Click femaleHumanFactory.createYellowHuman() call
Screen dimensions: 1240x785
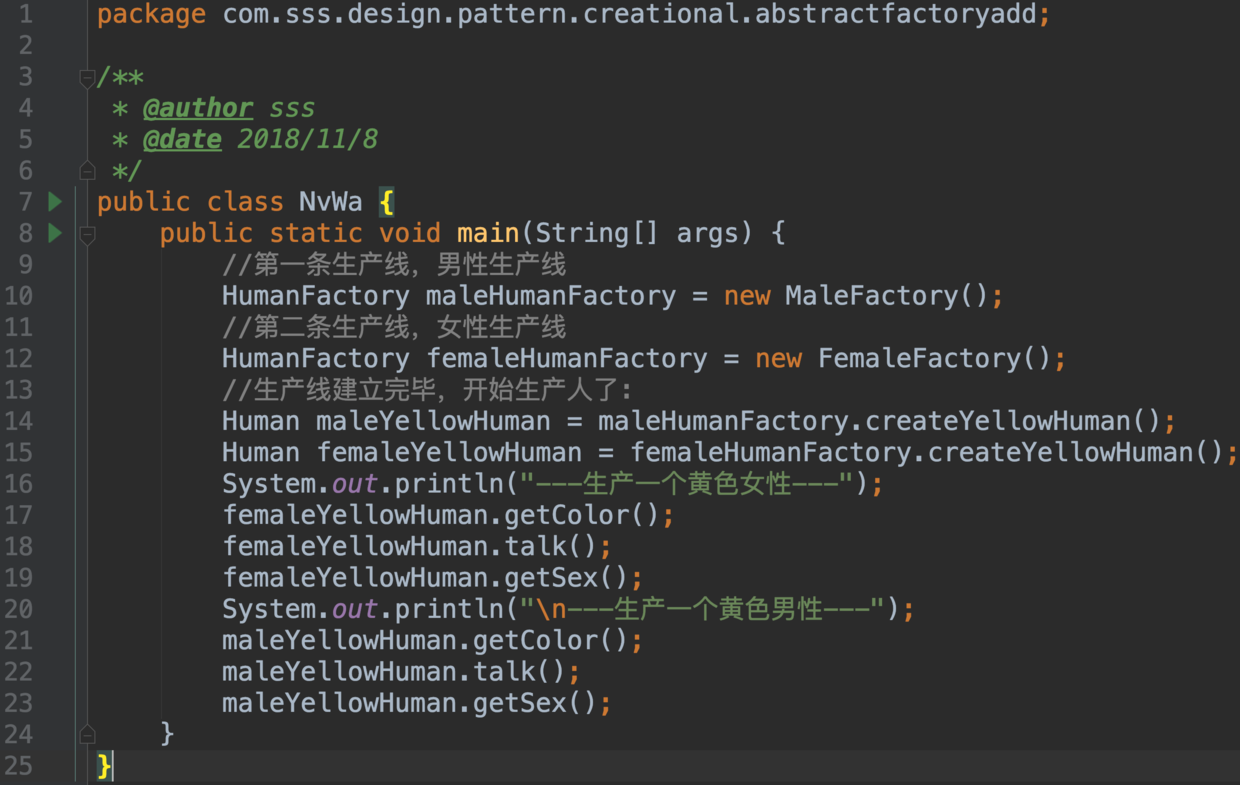point(927,452)
